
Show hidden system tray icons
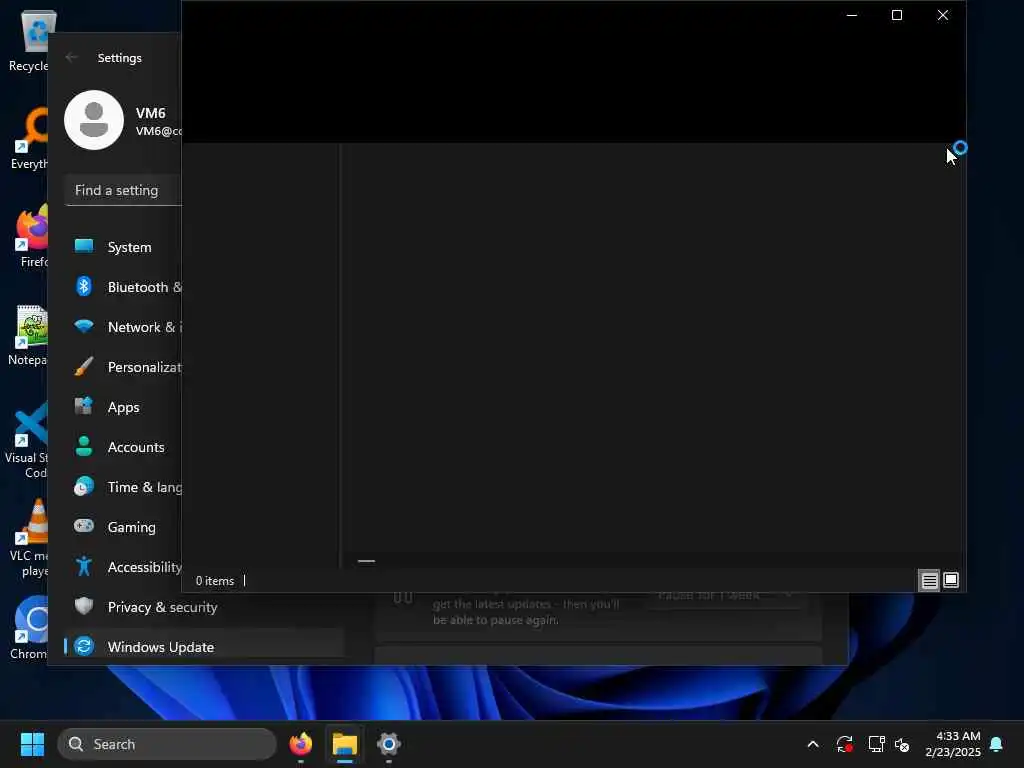click(813, 744)
